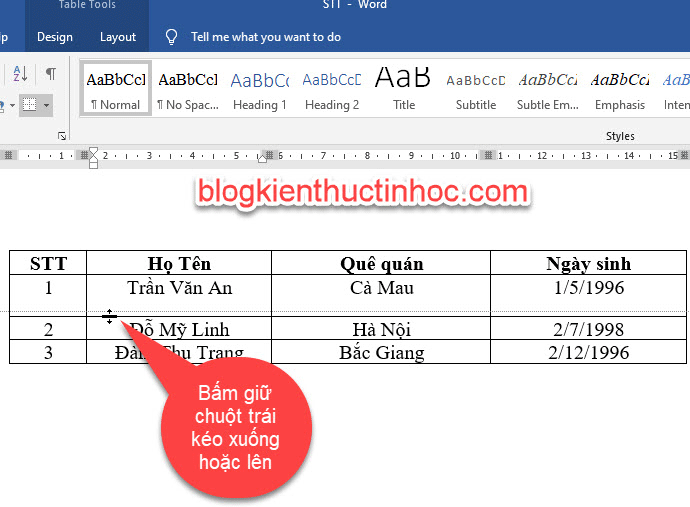Apply the Subtle Emphasis style
Viewport: 690px width, 507px height.
[547, 89]
